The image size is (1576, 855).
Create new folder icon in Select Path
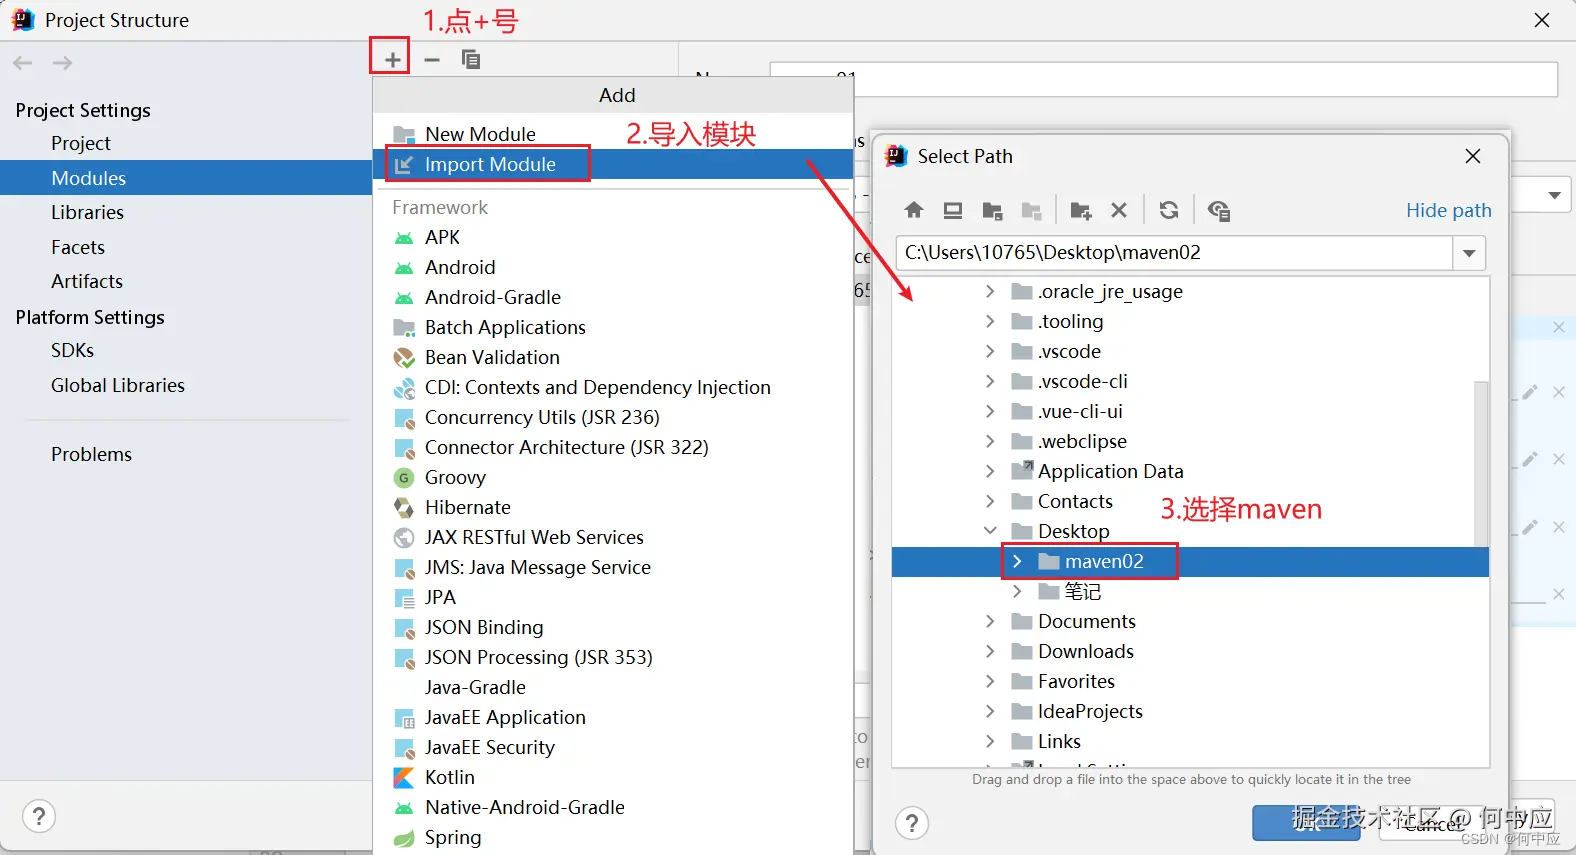pos(1080,210)
